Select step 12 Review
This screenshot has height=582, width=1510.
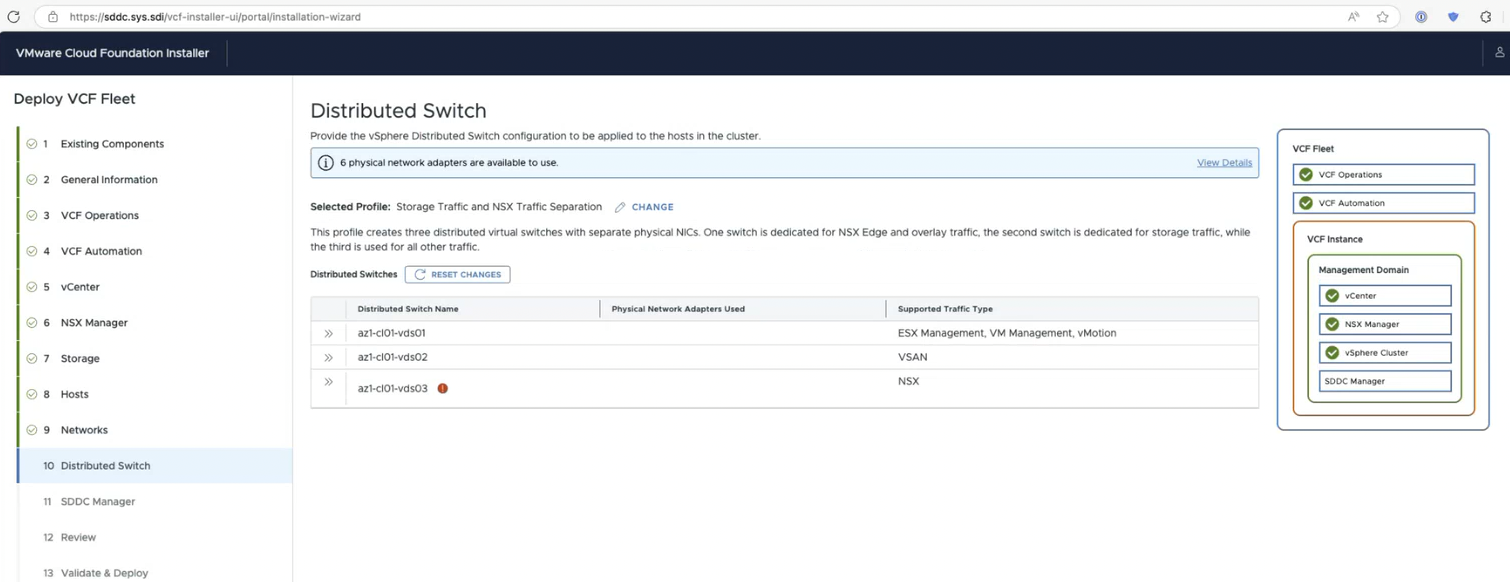coord(154,538)
